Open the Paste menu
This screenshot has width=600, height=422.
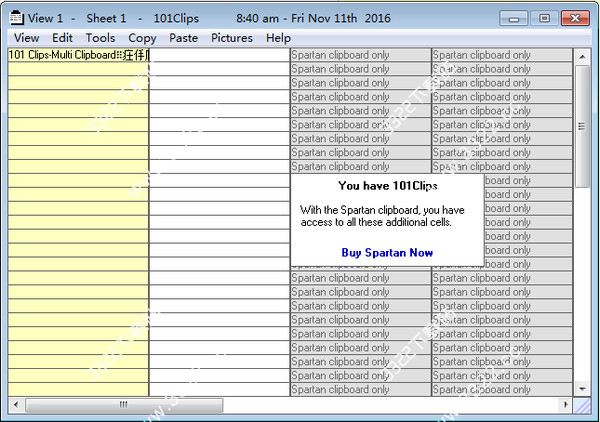184,38
